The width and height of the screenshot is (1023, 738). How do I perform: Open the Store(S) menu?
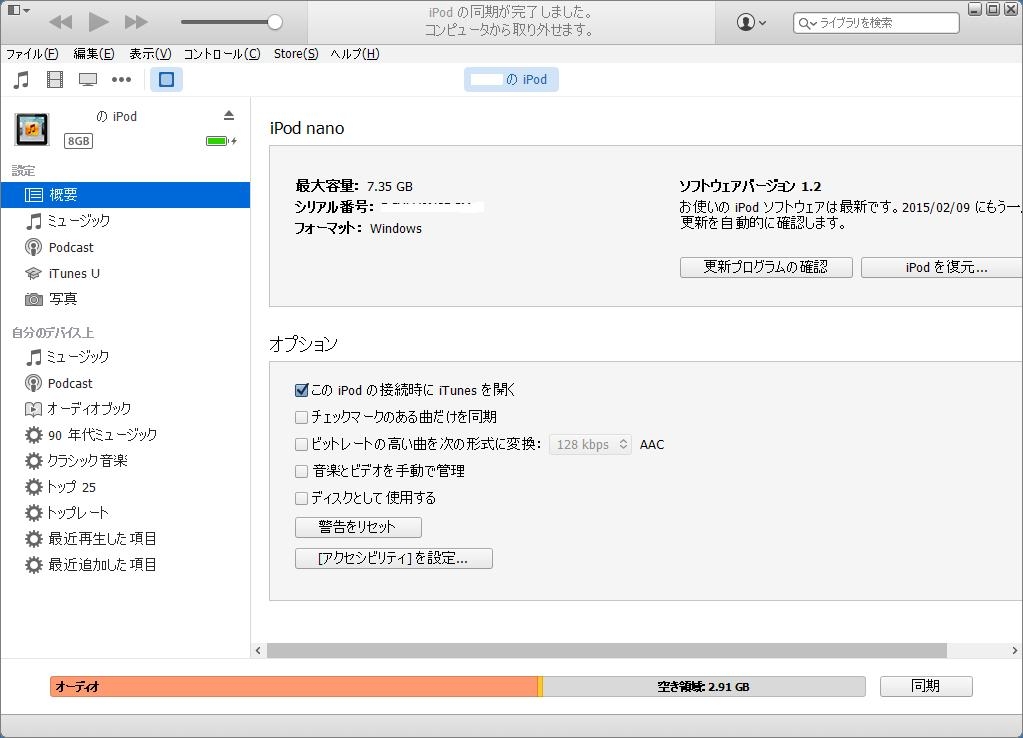point(296,54)
